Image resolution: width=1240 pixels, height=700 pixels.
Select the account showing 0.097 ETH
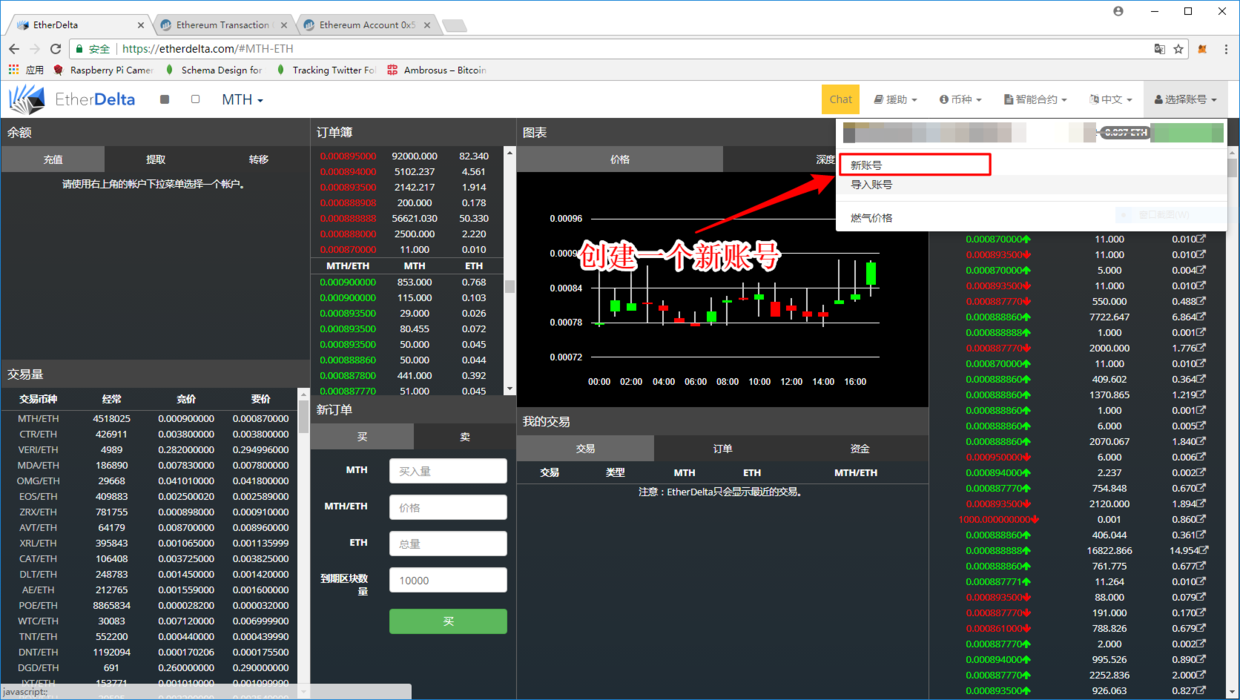click(1031, 132)
